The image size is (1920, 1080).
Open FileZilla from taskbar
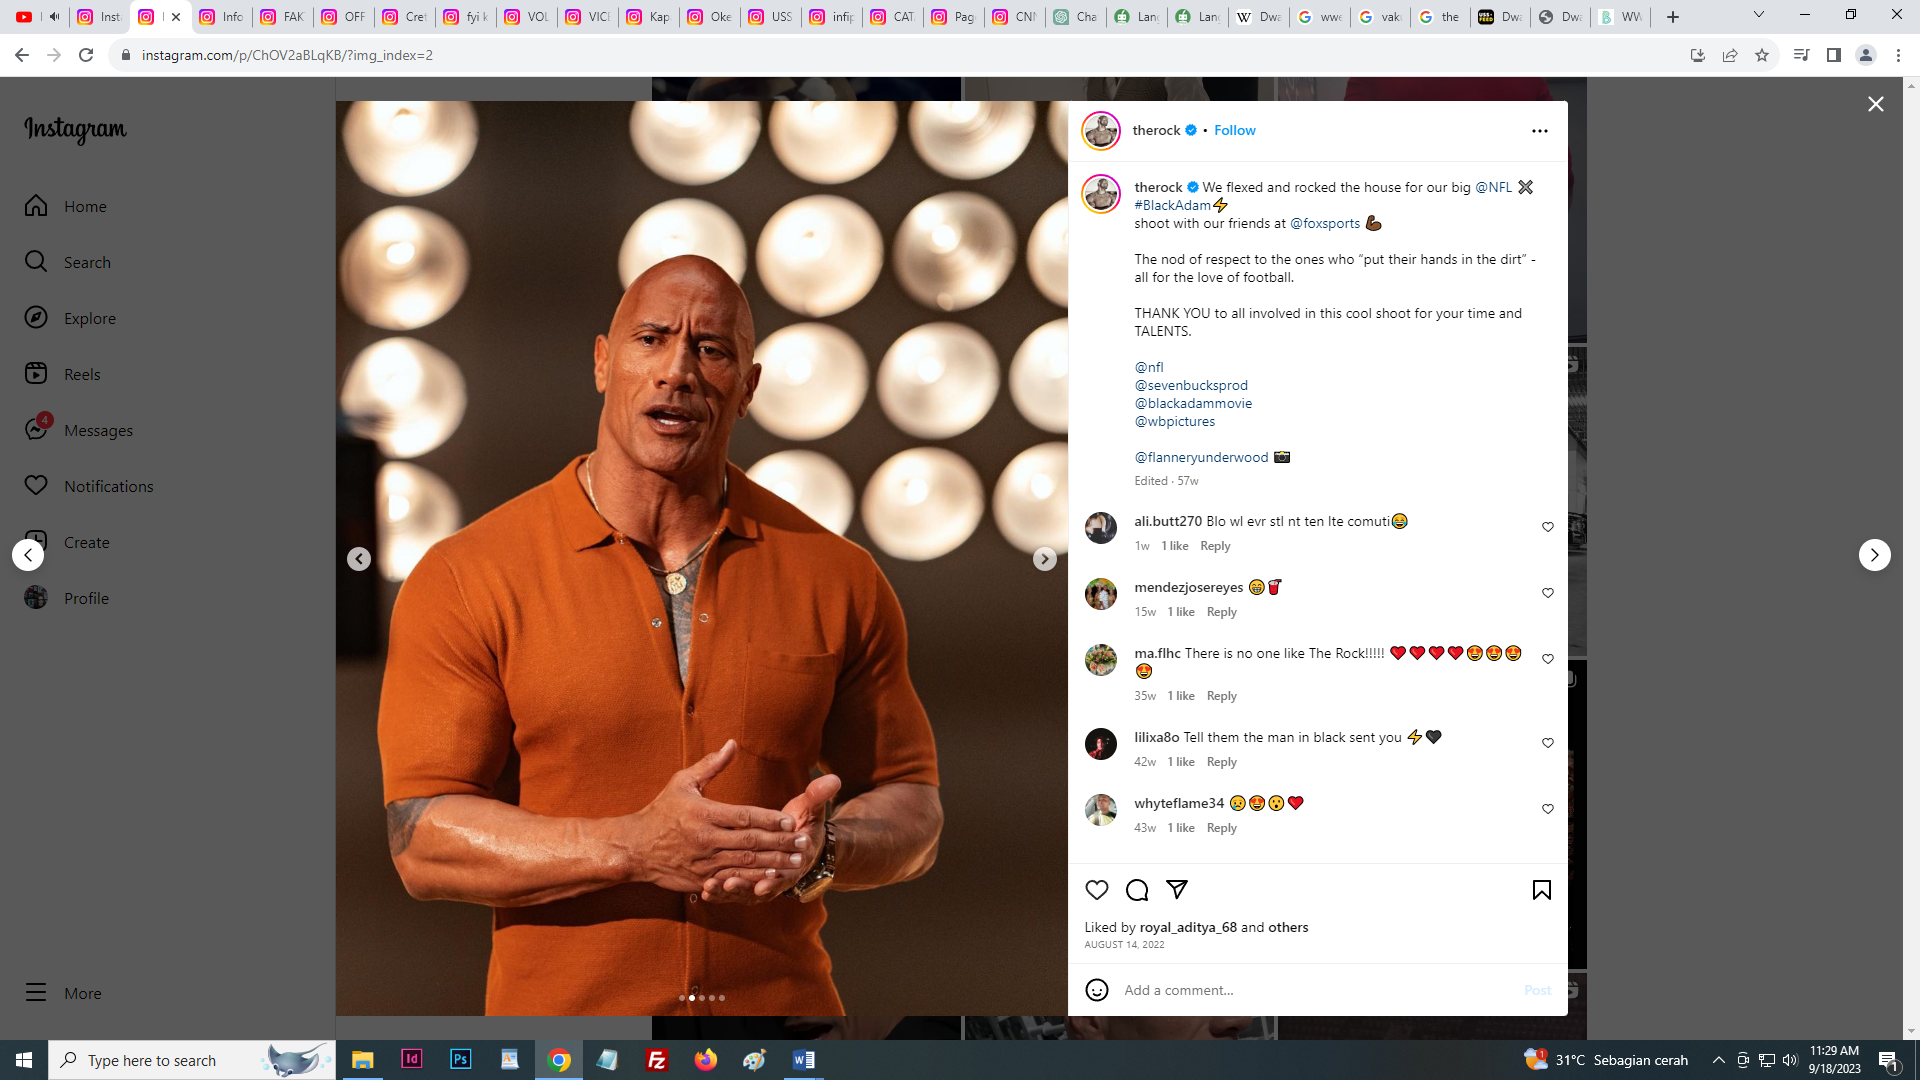[657, 1060]
